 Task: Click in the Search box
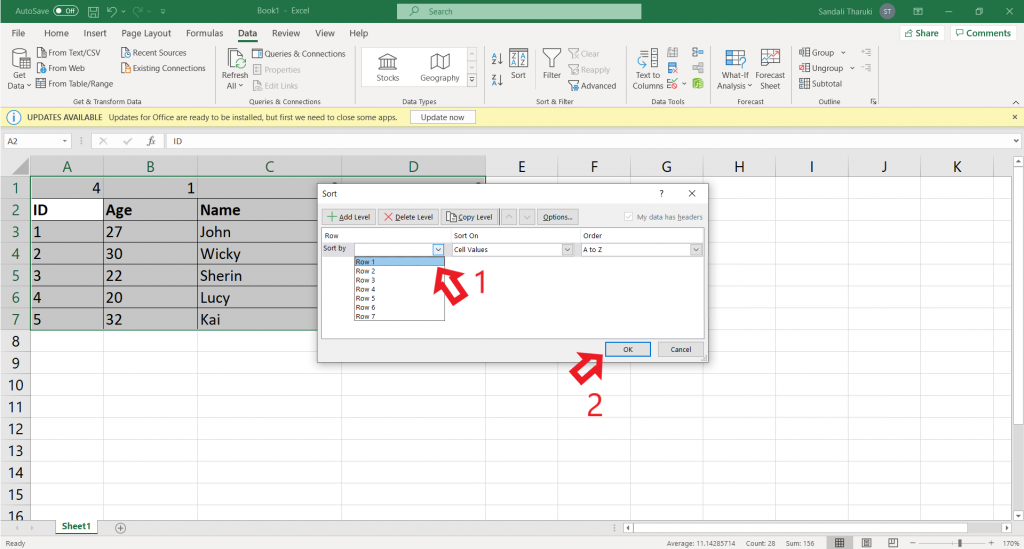pyautogui.click(x=519, y=11)
